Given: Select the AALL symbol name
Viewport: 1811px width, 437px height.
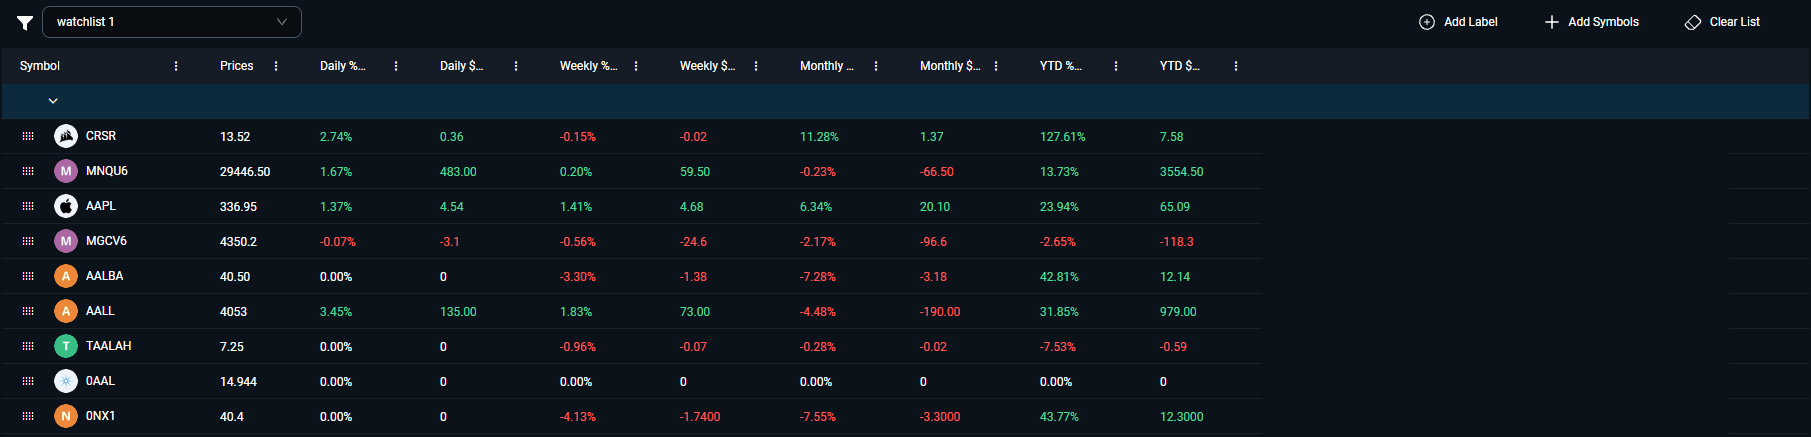Looking at the screenshot, I should [100, 311].
